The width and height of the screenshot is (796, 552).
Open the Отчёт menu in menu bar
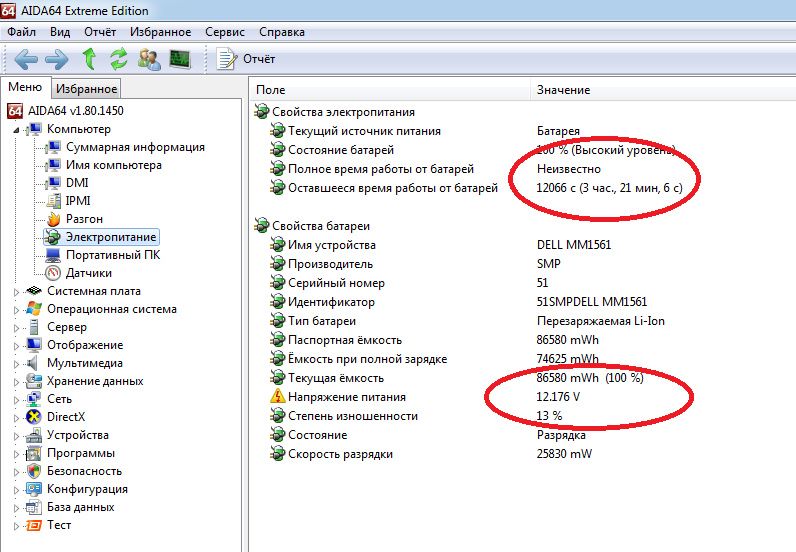pyautogui.click(x=100, y=32)
